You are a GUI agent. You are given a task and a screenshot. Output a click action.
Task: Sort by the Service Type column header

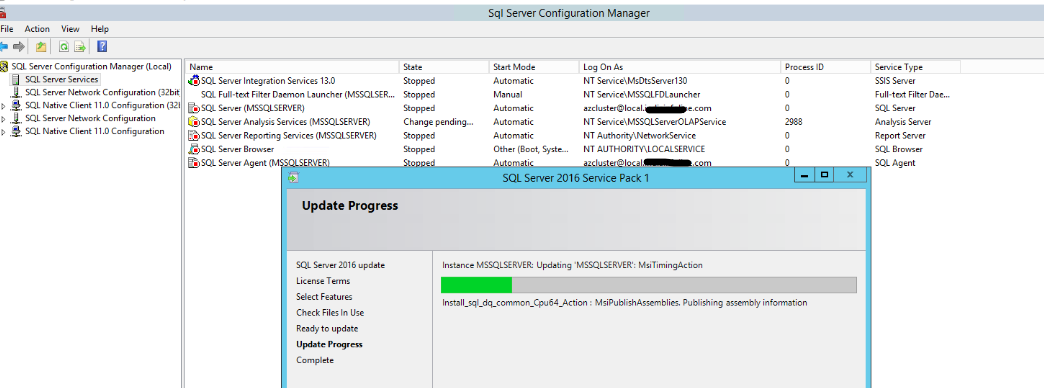(x=915, y=67)
